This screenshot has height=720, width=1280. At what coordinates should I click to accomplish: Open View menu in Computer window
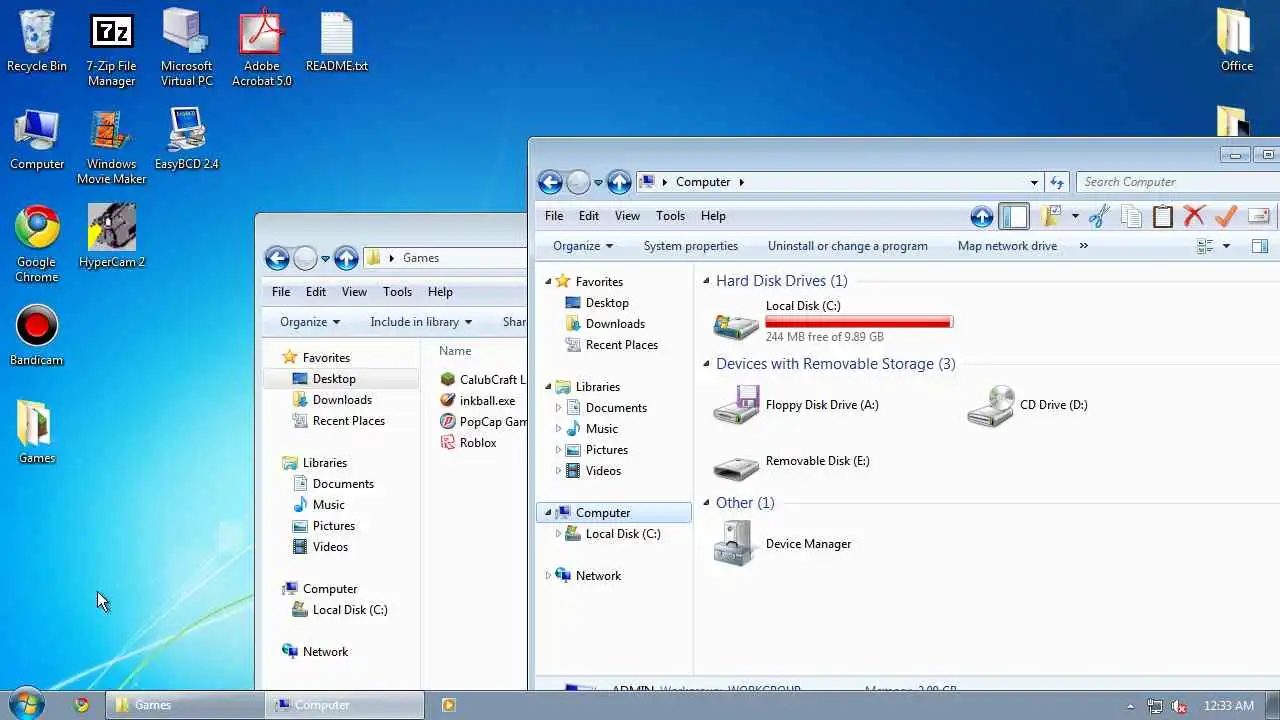click(627, 216)
